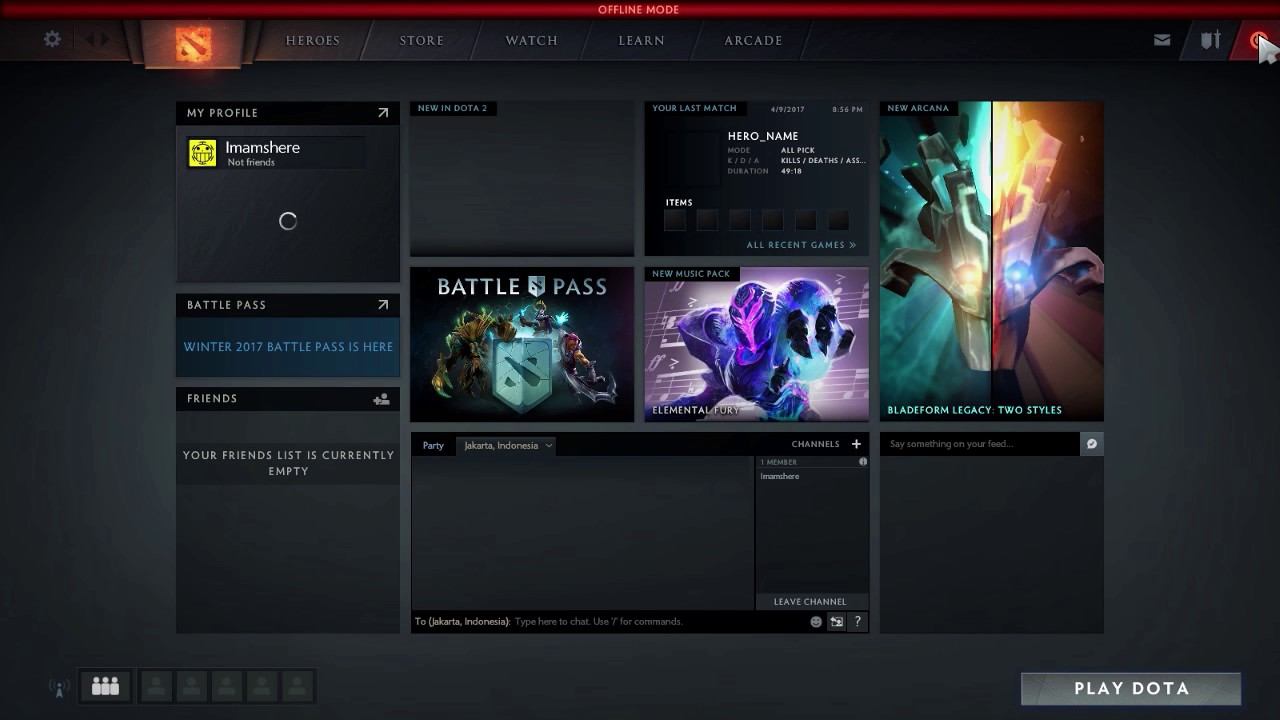Expand My Profile with the arrow icon
The height and width of the screenshot is (720, 1280).
(382, 113)
